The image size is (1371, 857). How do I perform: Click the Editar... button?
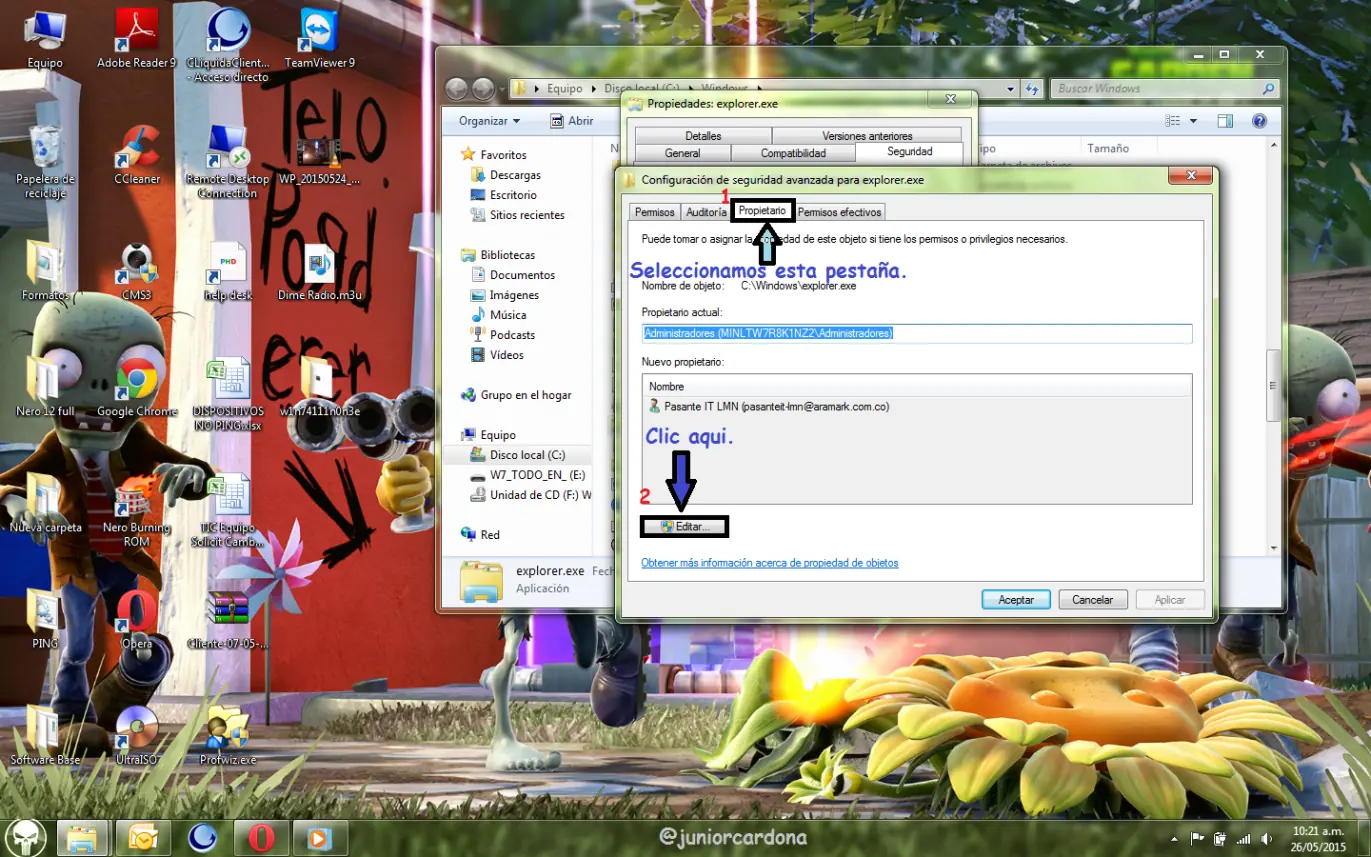[684, 526]
